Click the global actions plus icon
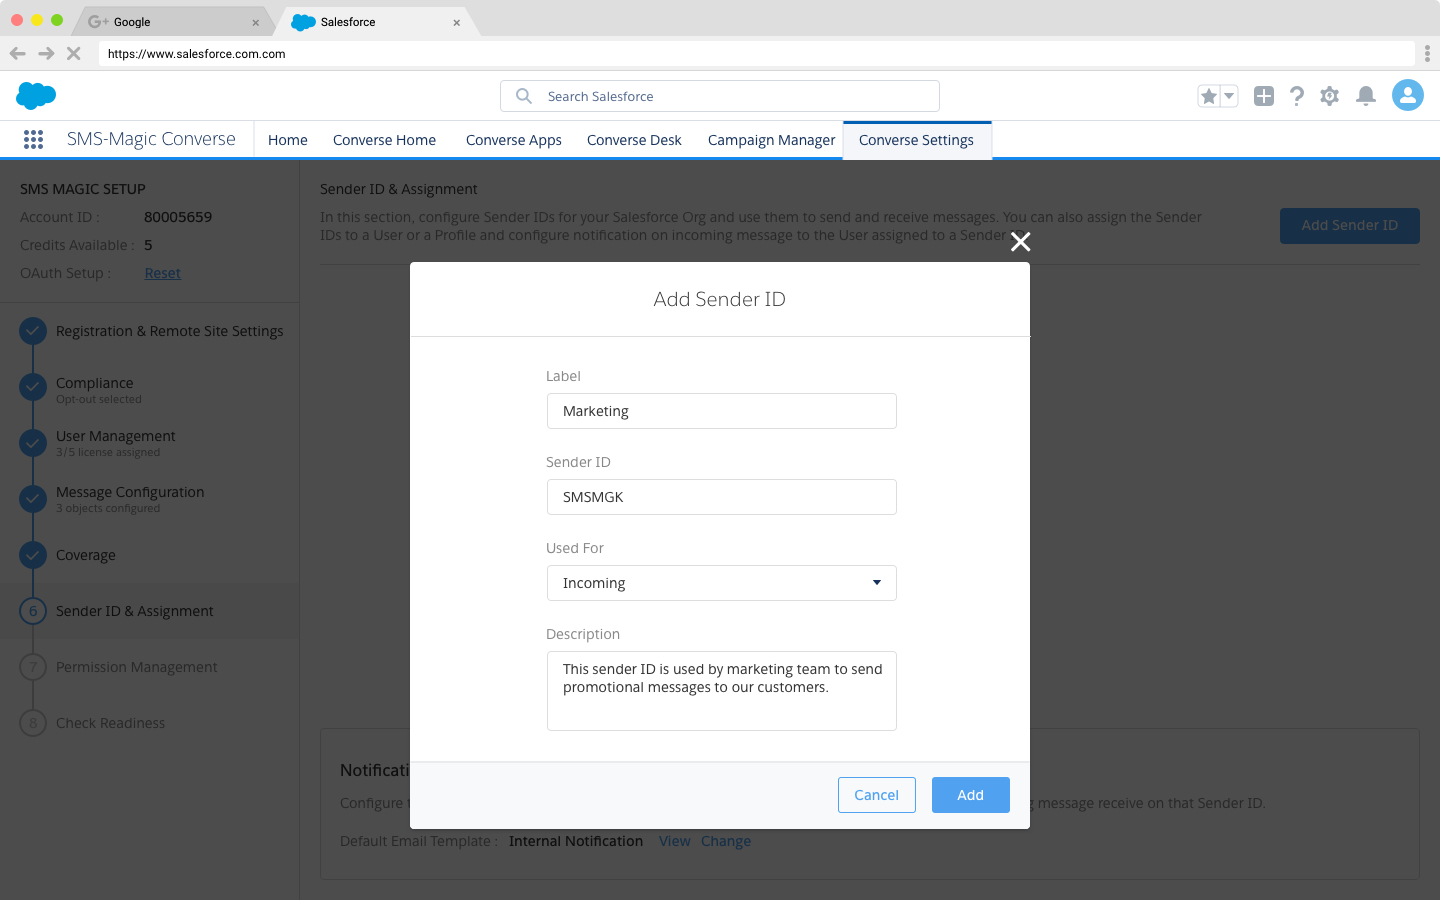 point(1264,96)
